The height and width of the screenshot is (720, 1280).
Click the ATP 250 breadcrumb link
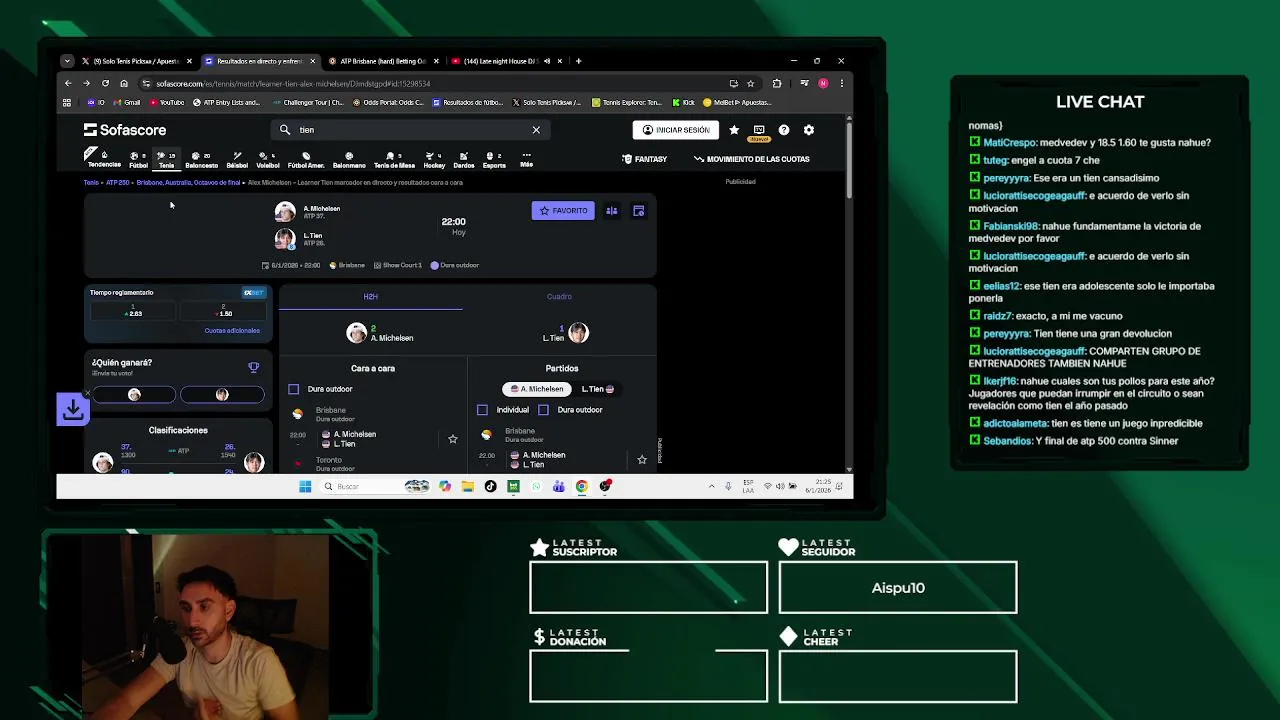click(x=117, y=183)
